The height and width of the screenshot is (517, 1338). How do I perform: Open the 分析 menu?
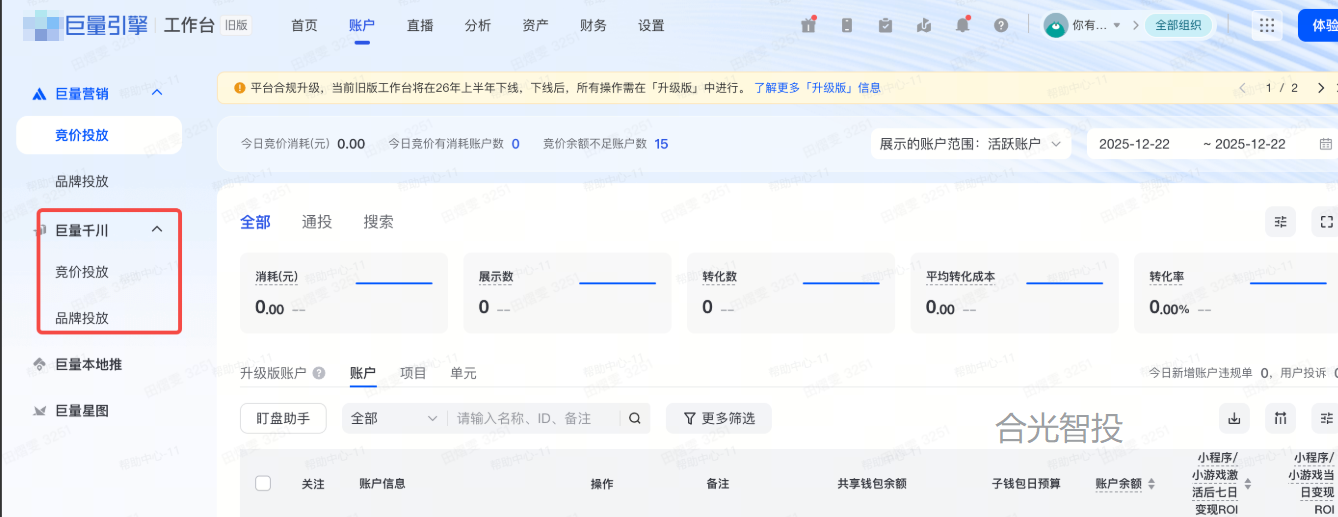pos(478,25)
